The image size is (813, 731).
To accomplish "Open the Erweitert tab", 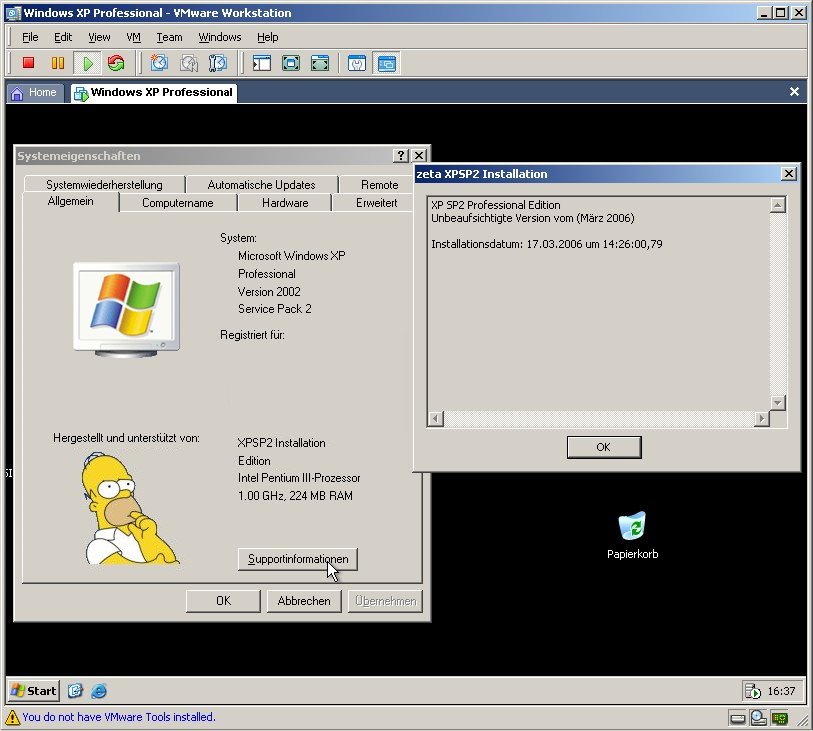I will pos(376,203).
